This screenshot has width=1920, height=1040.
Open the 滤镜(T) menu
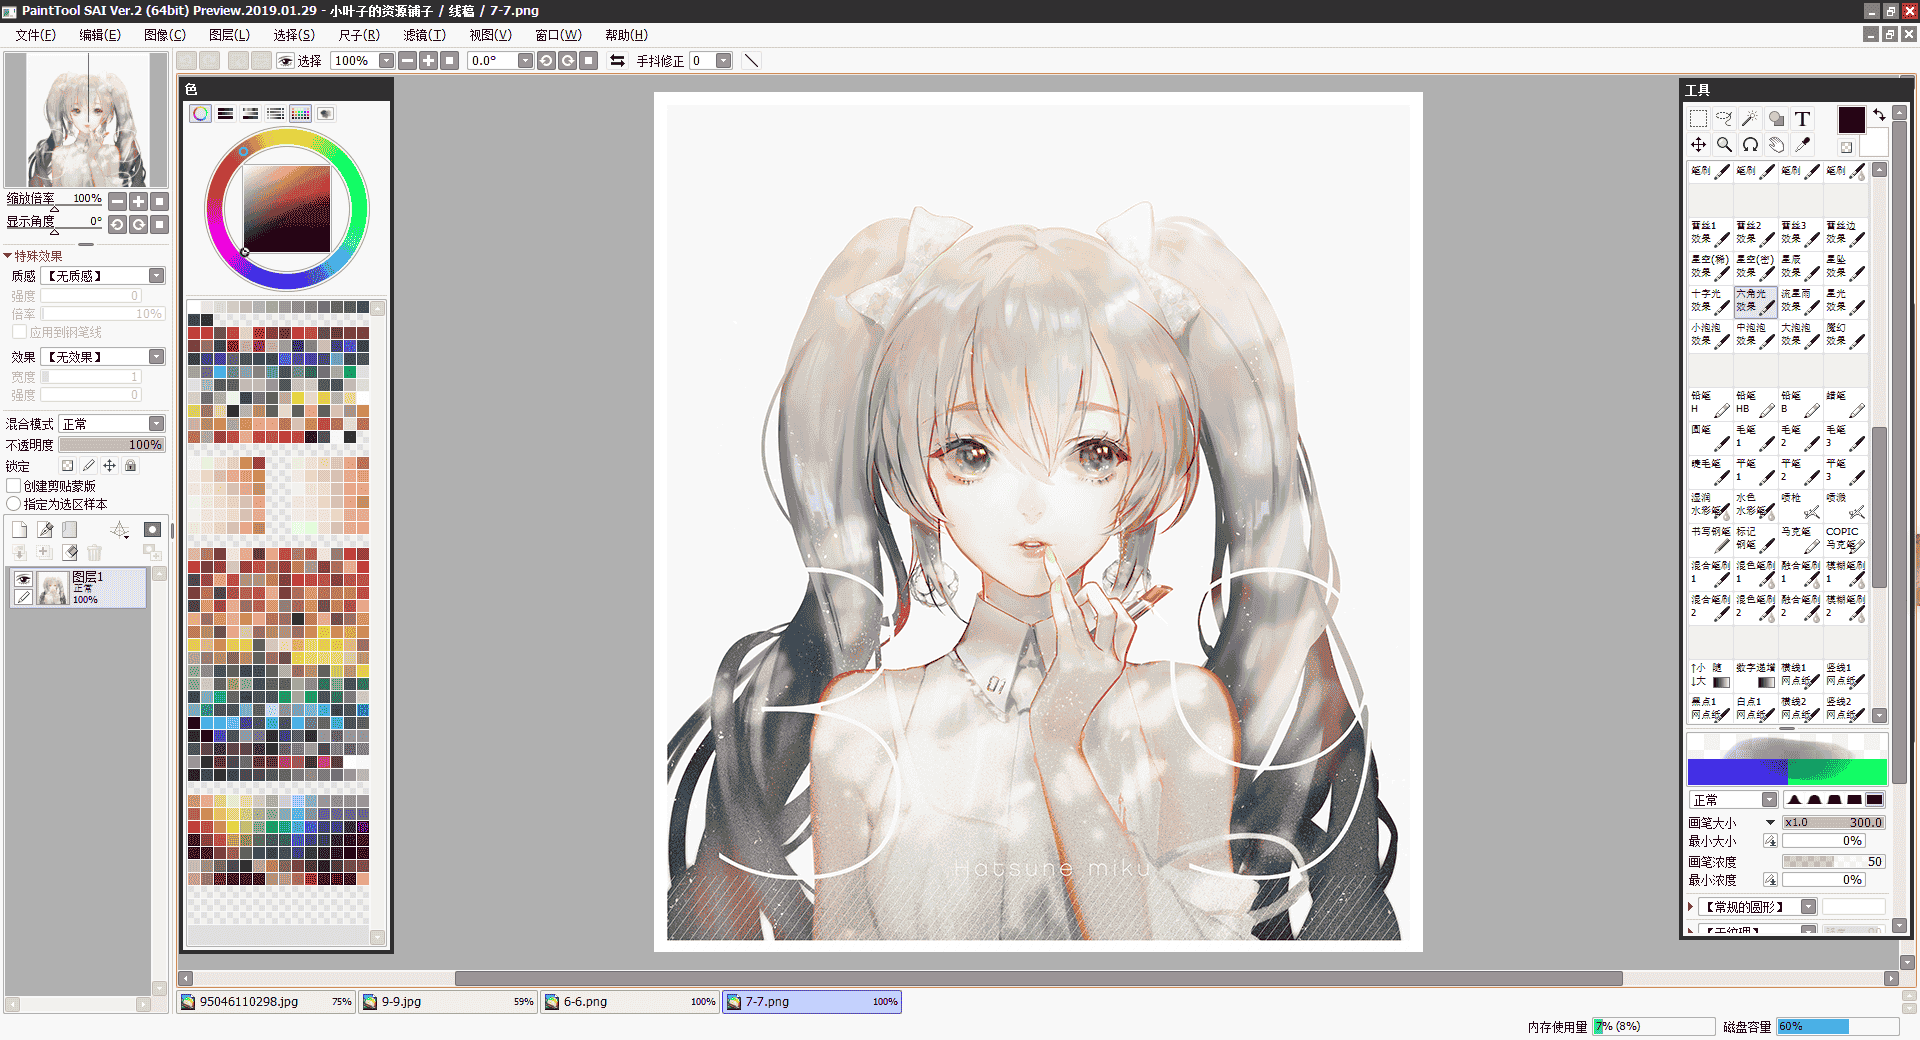[x=424, y=35]
